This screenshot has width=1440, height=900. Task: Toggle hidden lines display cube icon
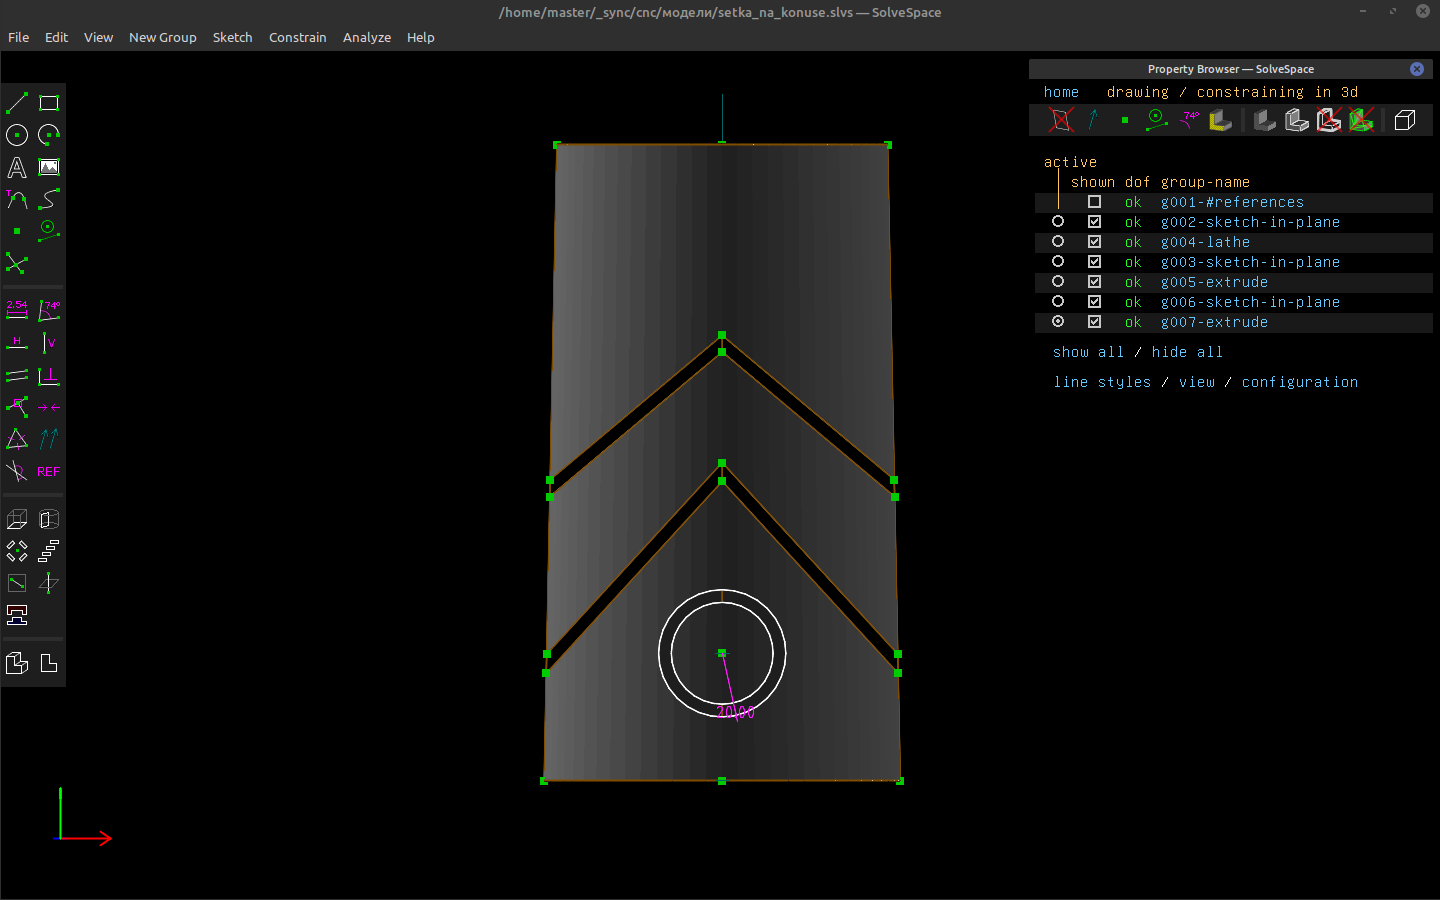1405,120
